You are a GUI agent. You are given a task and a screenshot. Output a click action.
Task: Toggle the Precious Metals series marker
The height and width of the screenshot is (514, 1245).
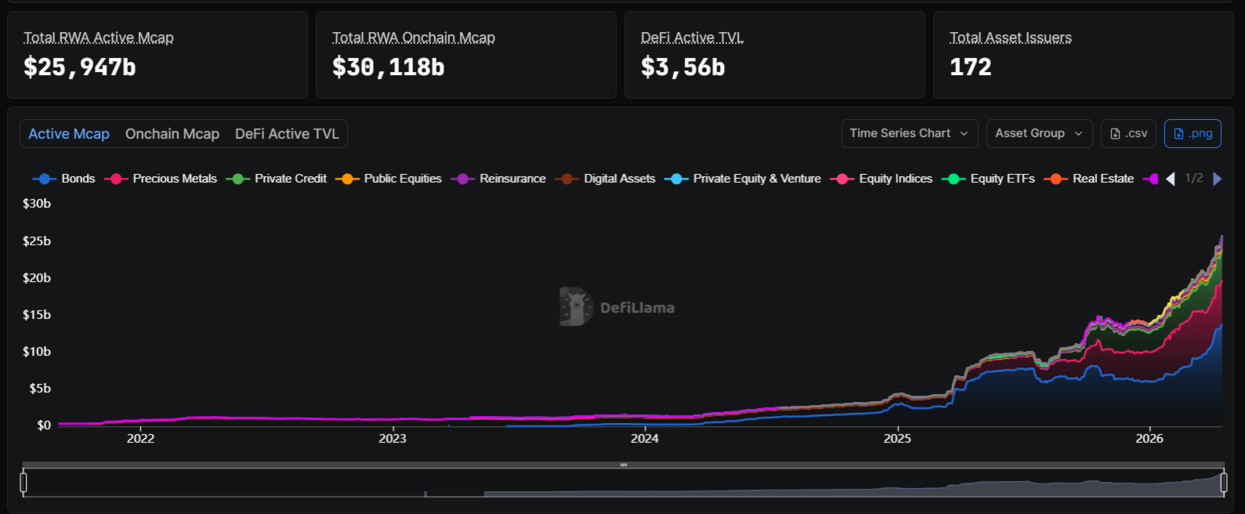[x=116, y=179]
